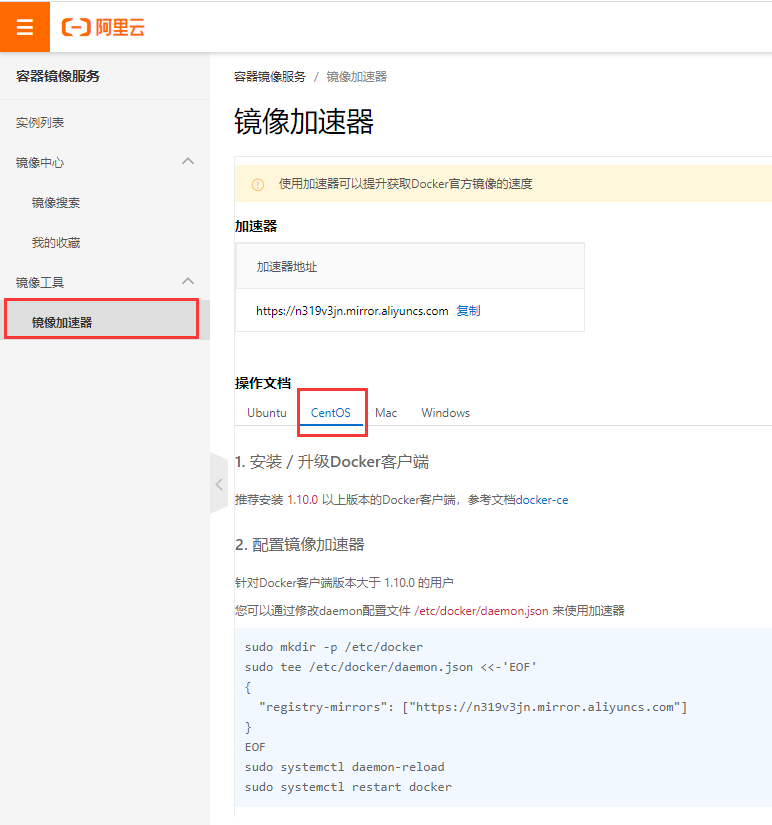Collapse the 镜像工具 section chevron

(187, 281)
